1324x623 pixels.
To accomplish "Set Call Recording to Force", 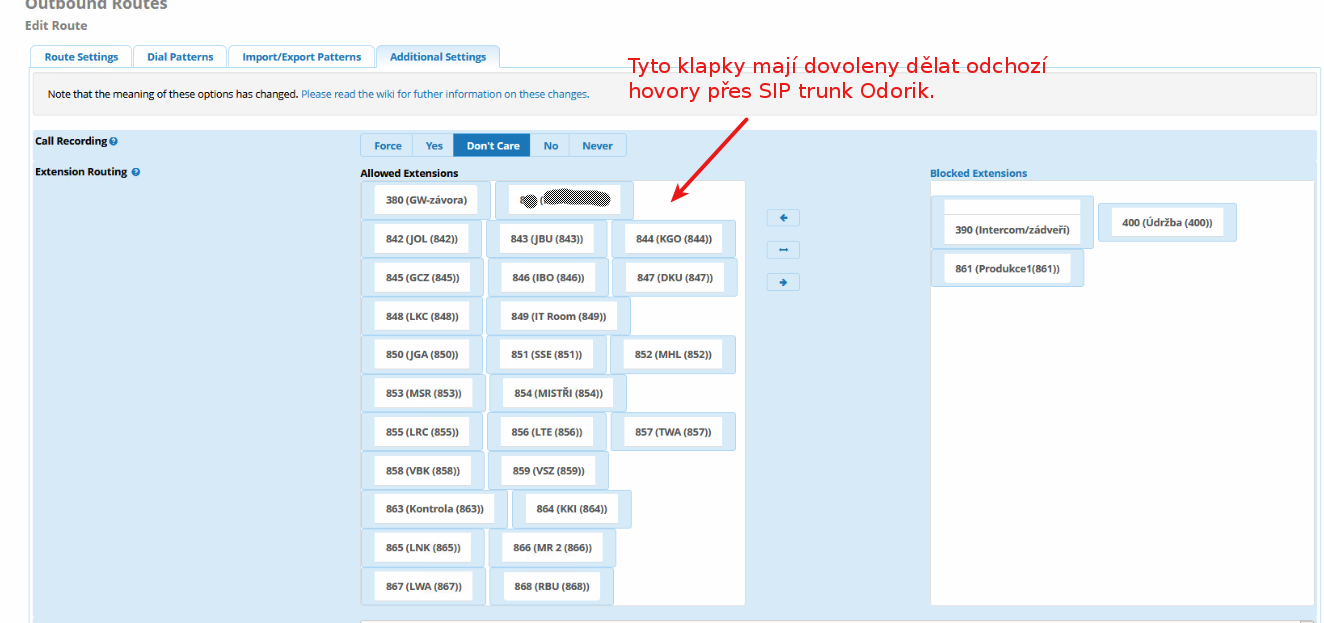I will tap(387, 146).
